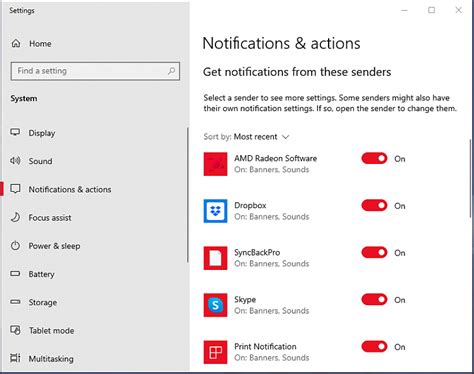Click the Print Notification app icon

pos(215,352)
